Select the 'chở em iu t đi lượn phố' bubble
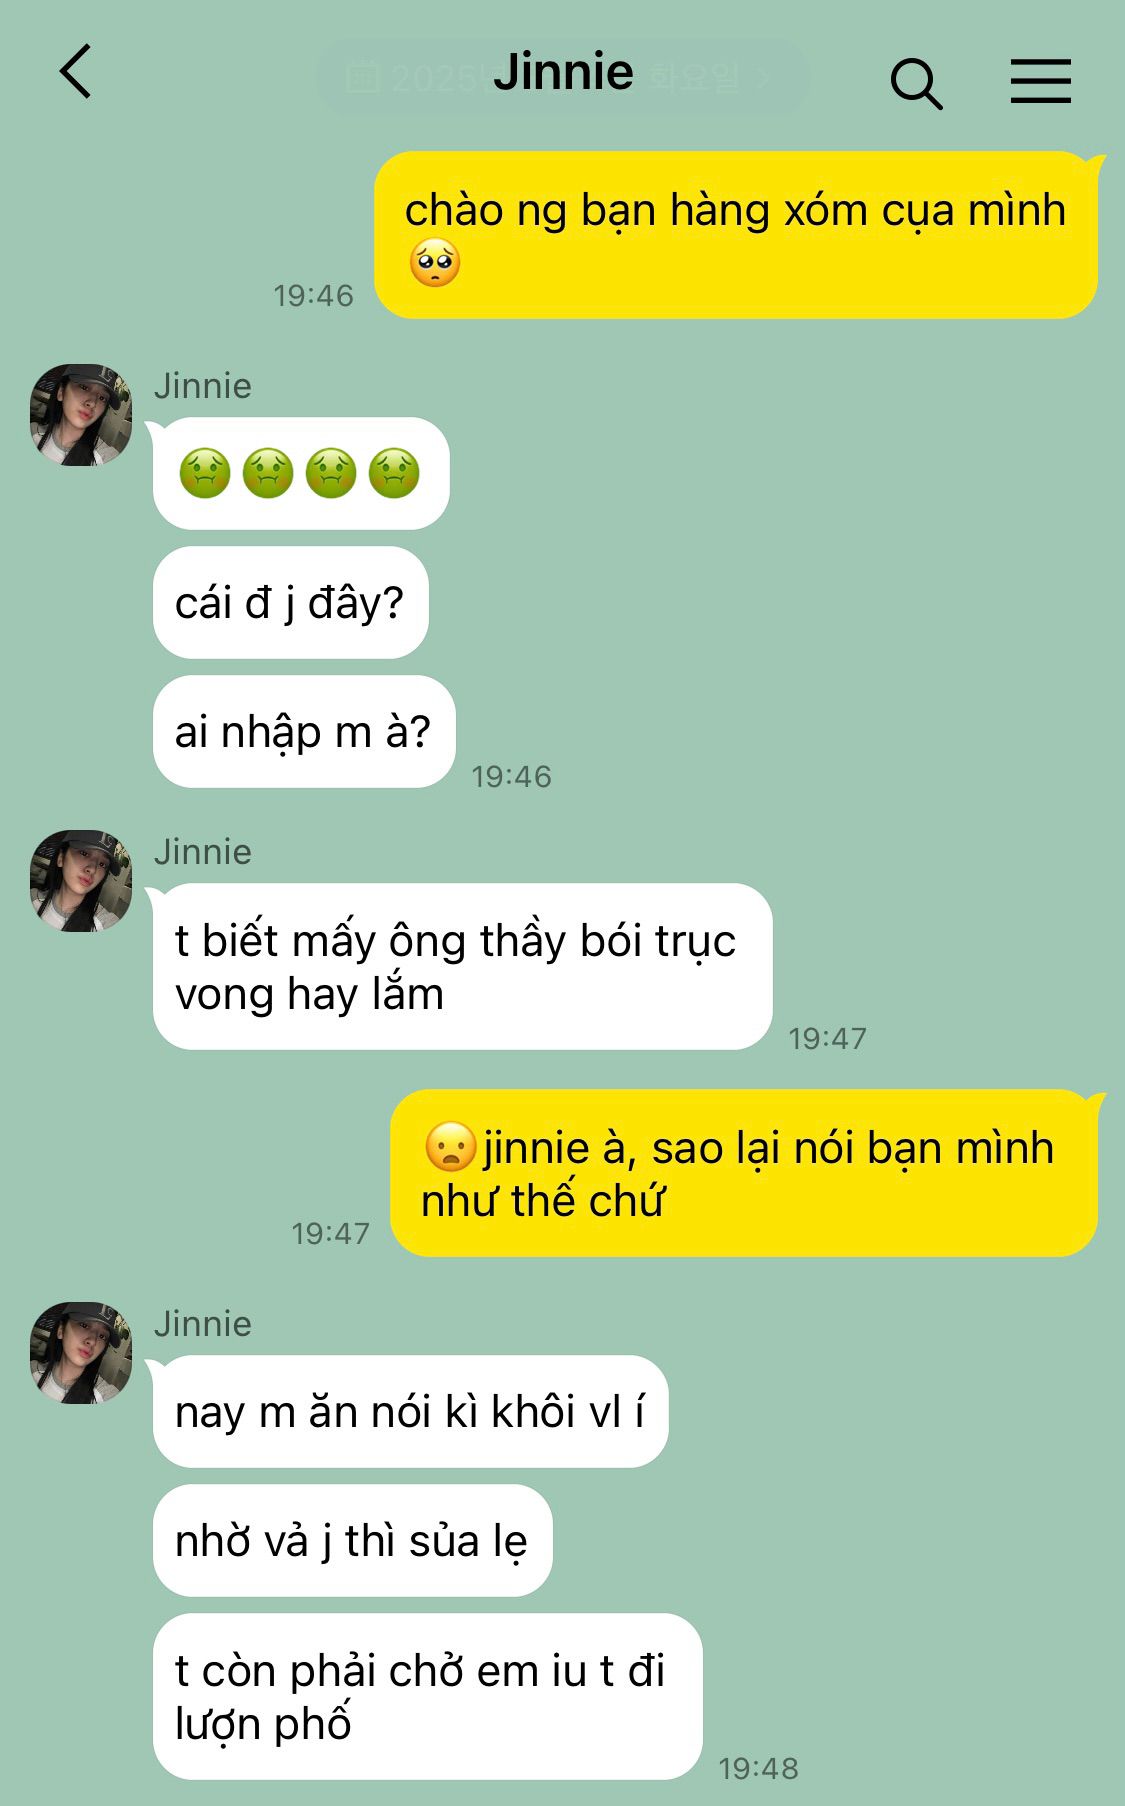The width and height of the screenshot is (1125, 1806). (427, 1697)
